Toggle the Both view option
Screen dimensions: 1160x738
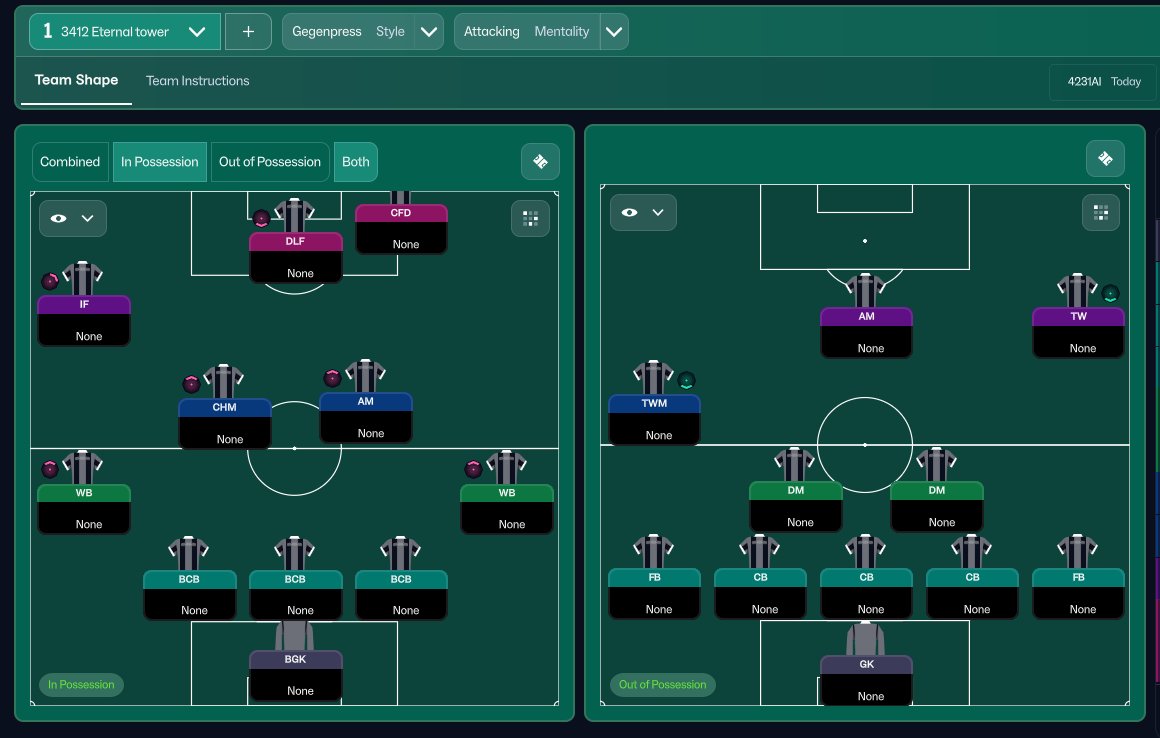tap(356, 162)
